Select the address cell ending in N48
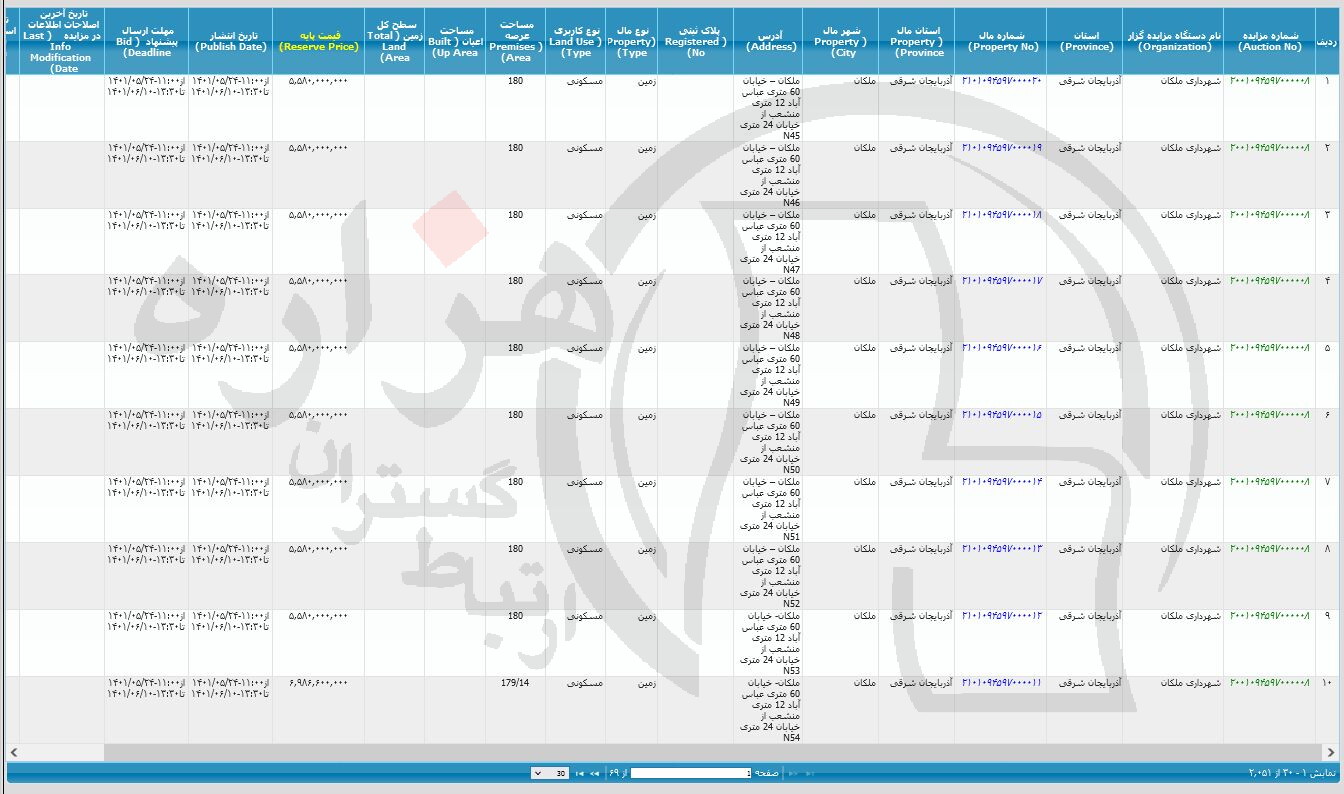 point(768,309)
